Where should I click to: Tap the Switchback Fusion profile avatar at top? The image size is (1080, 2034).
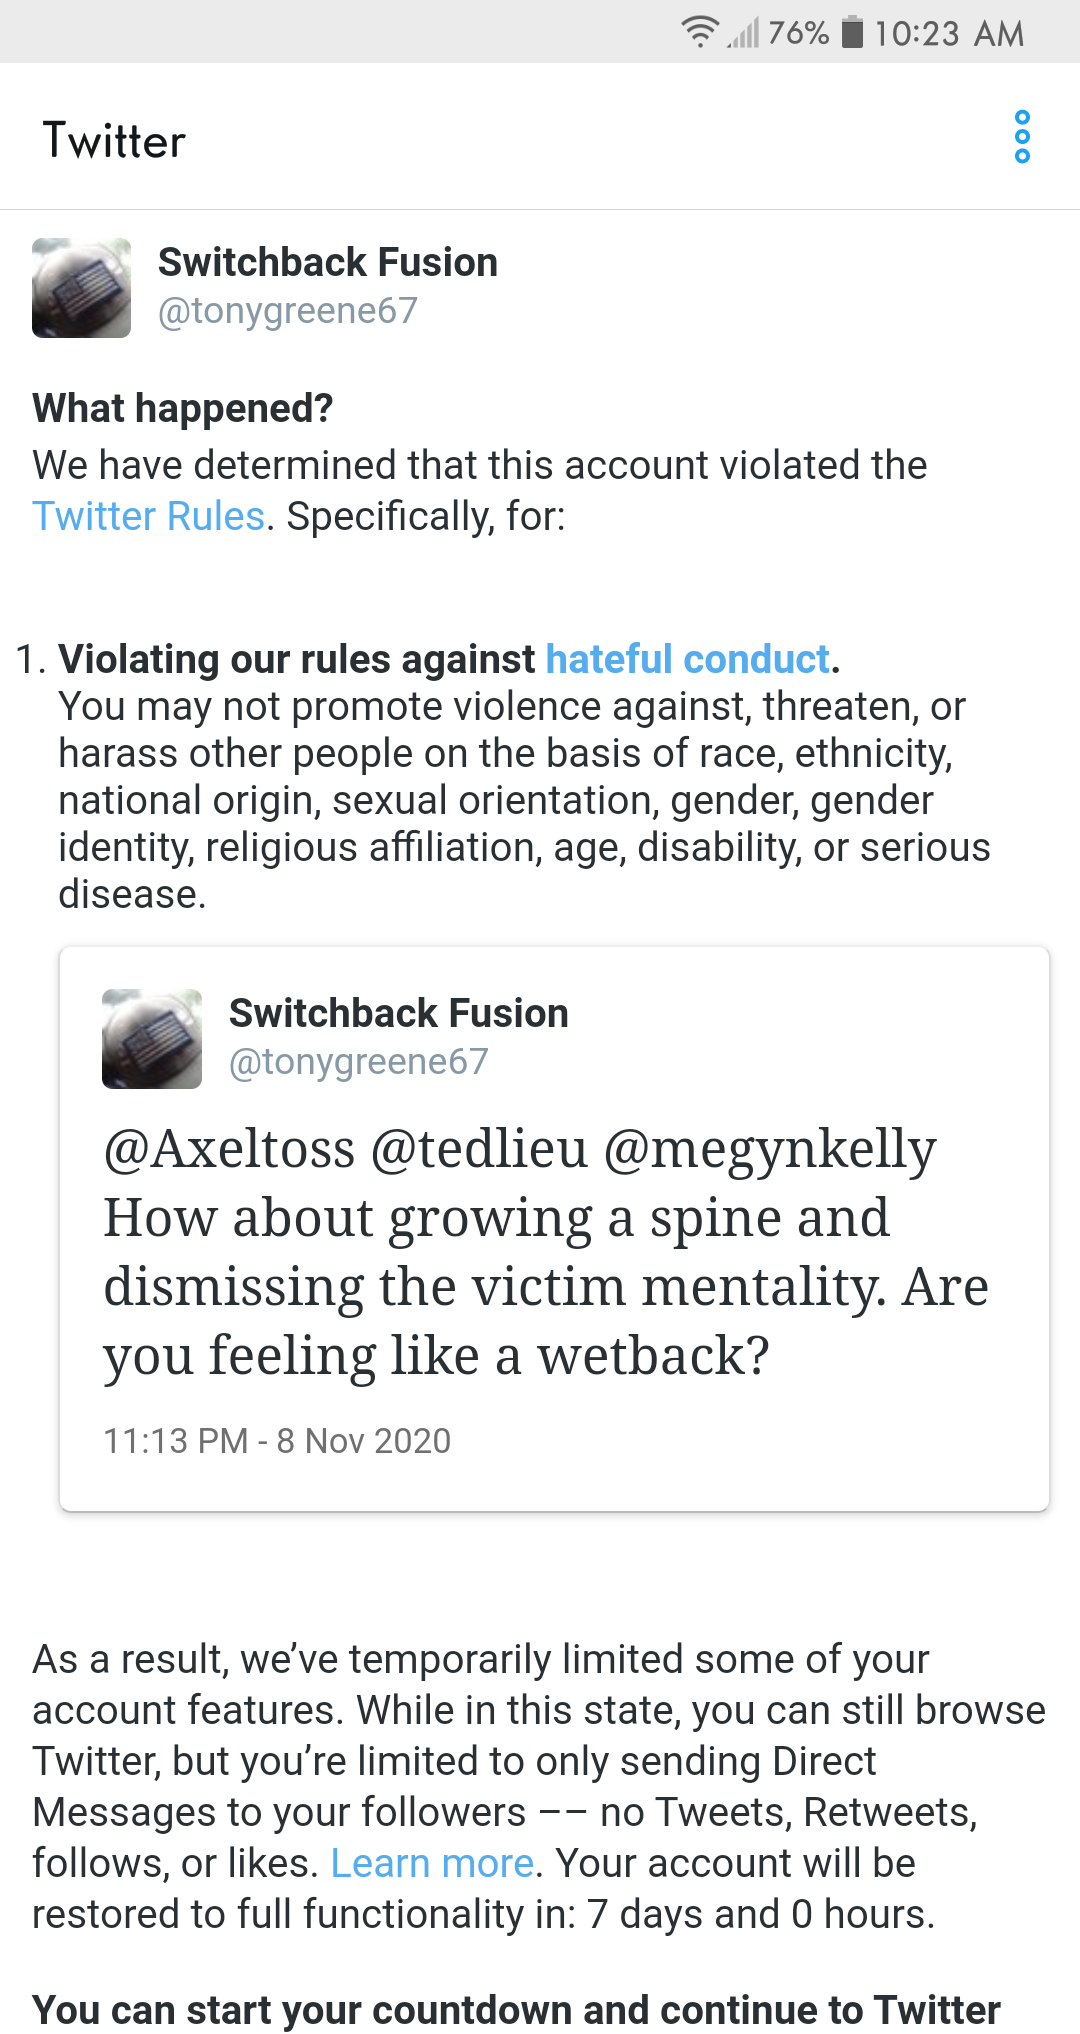pyautogui.click(x=81, y=288)
